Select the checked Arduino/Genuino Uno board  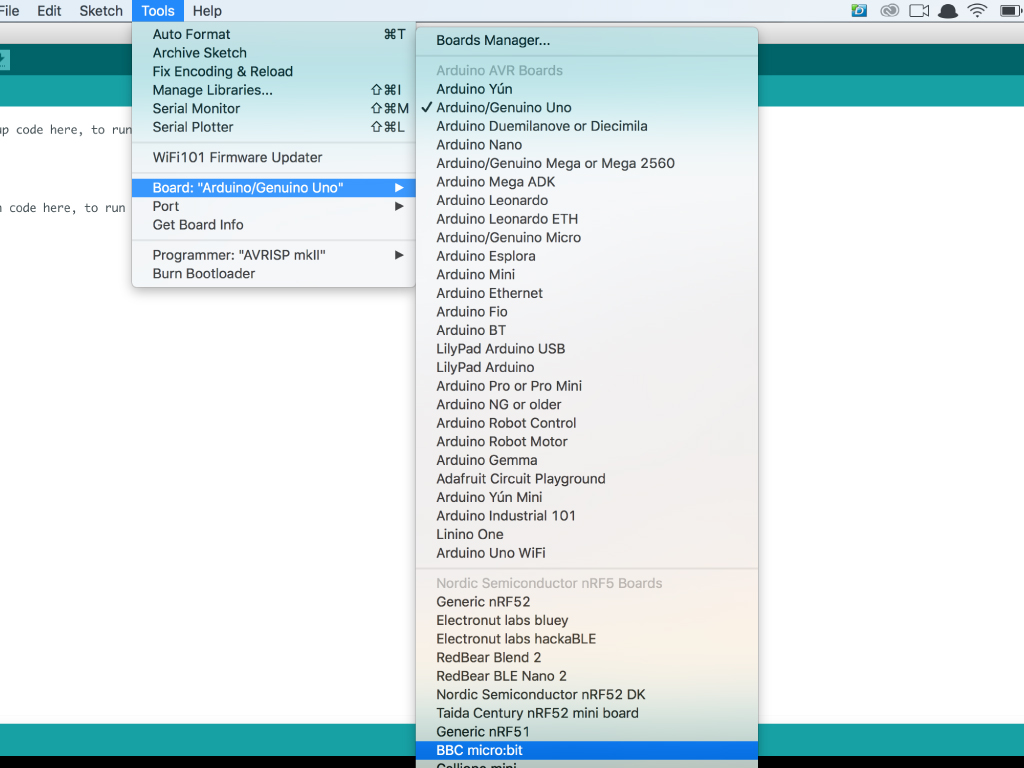click(x=586, y=108)
